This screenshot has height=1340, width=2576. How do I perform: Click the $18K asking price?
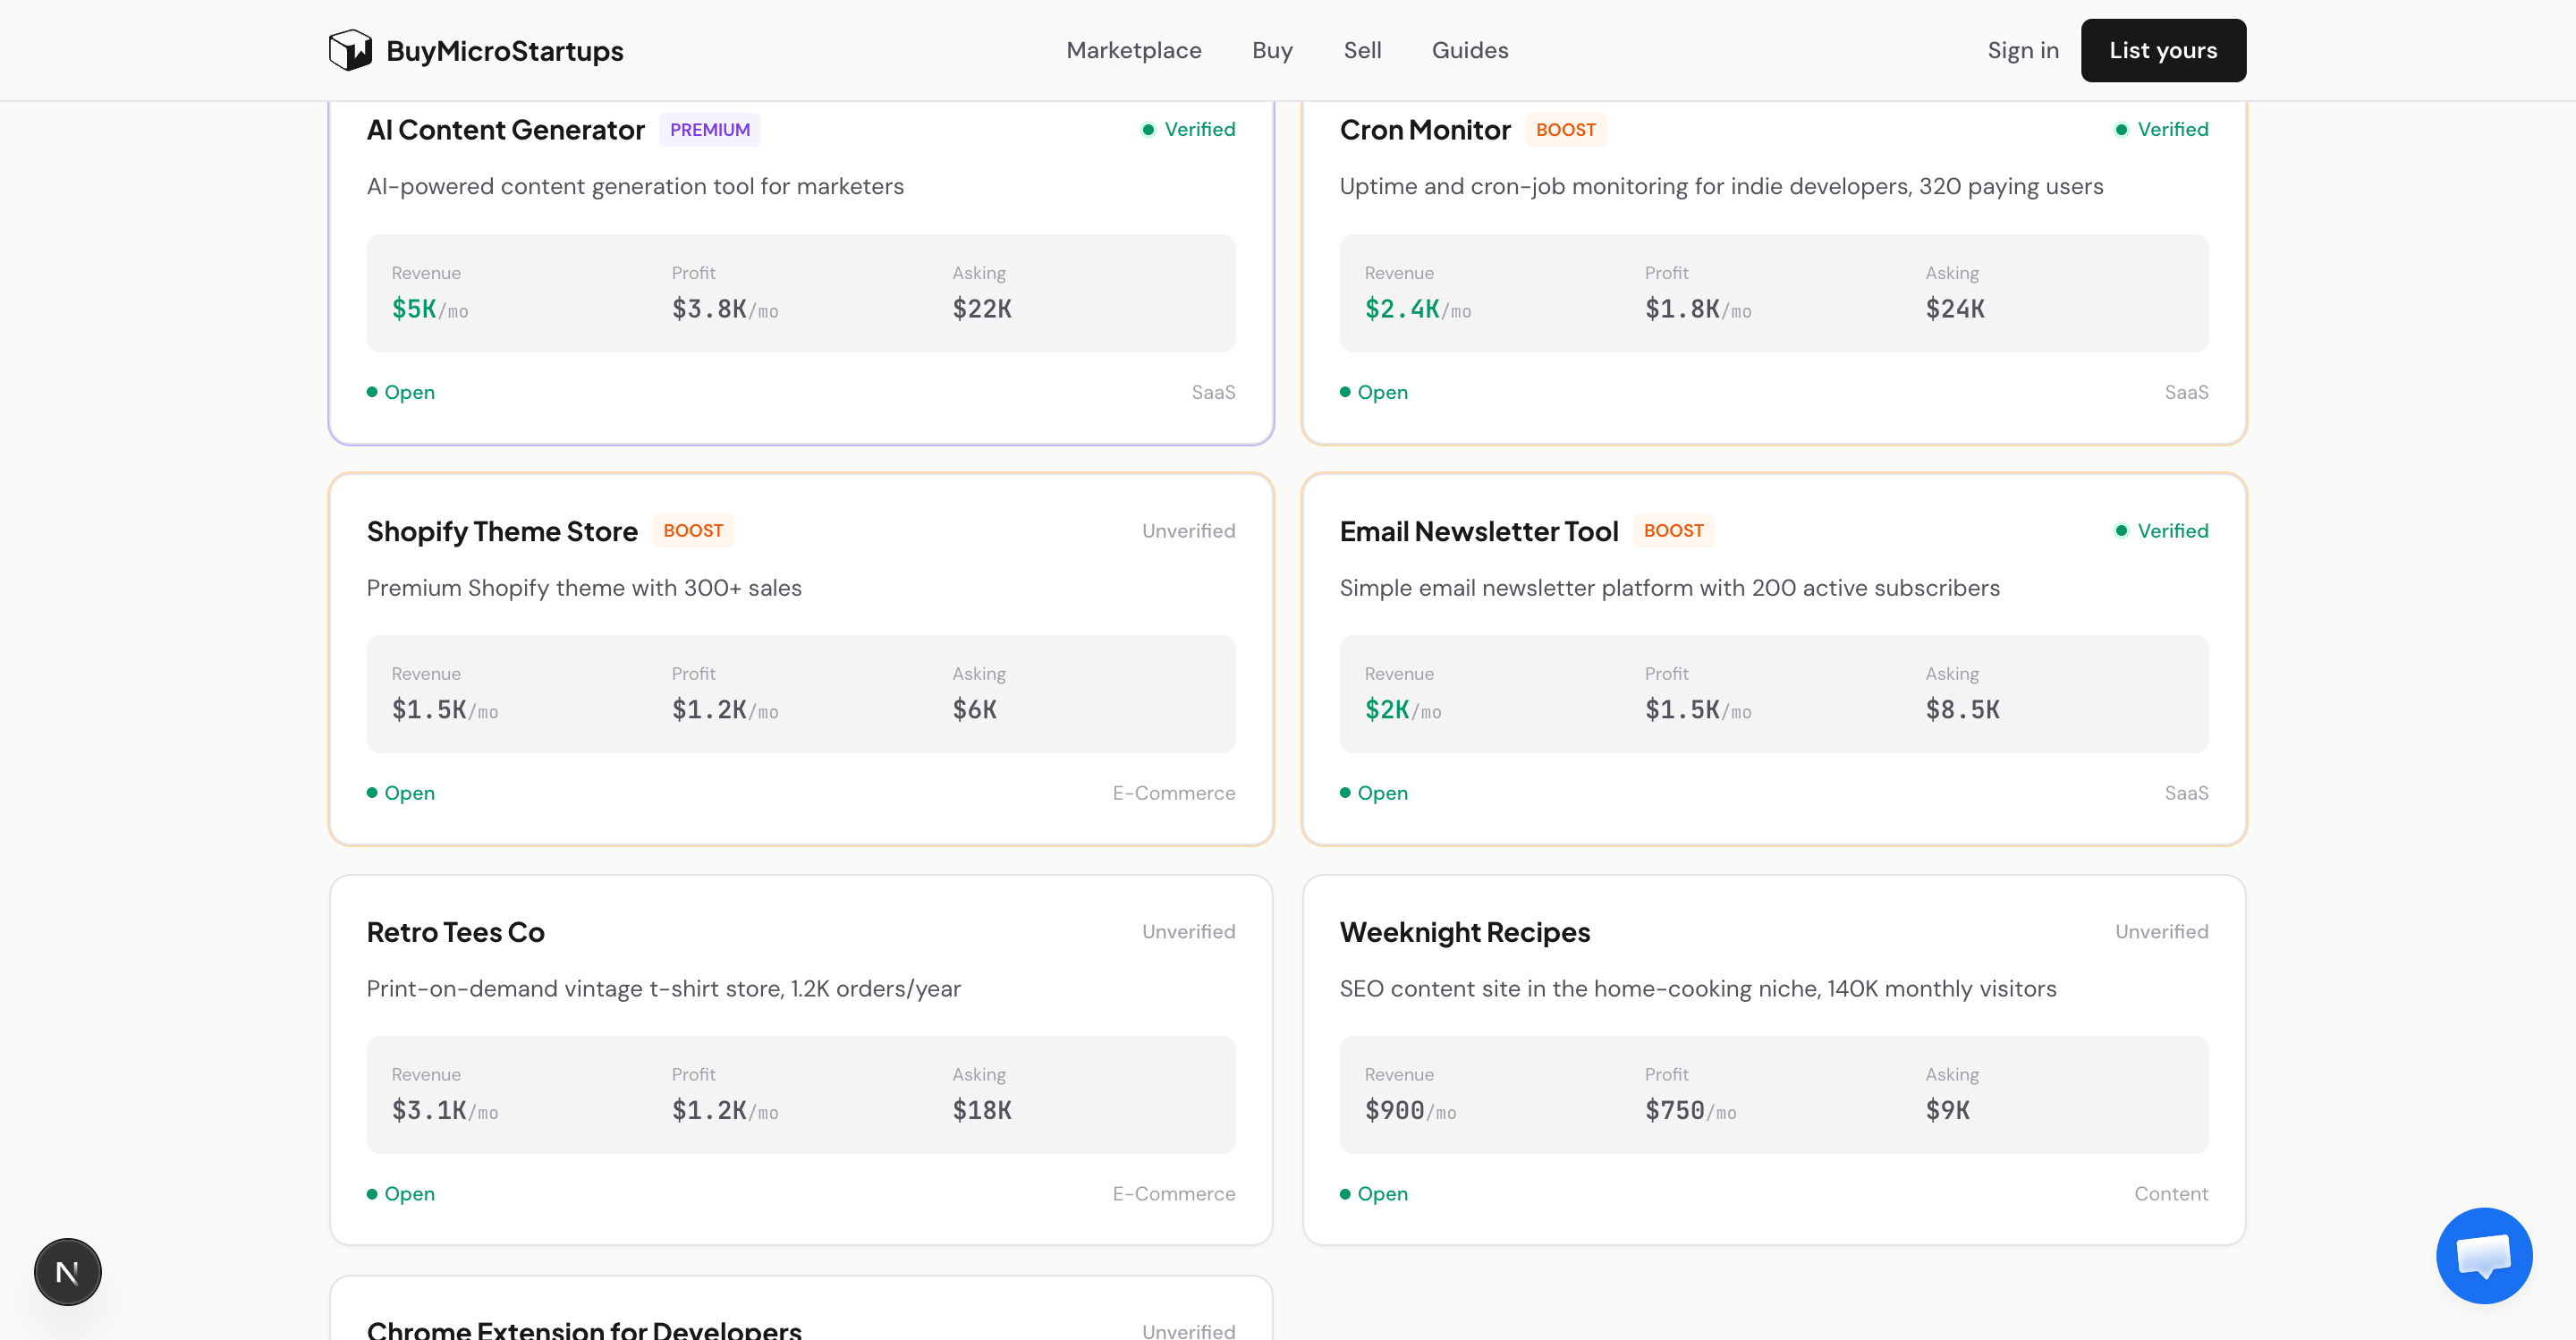(x=982, y=1111)
